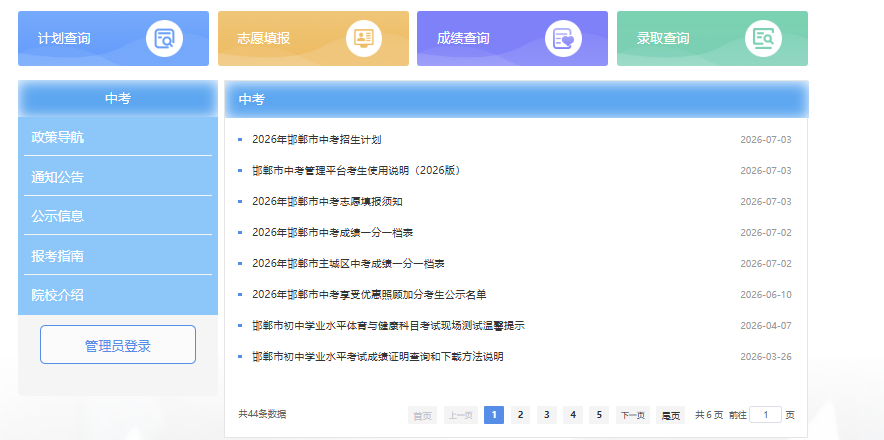The image size is (884, 440).
Task: Open 邯郸市中考管理平台考生使用说明 link
Action: tap(356, 170)
